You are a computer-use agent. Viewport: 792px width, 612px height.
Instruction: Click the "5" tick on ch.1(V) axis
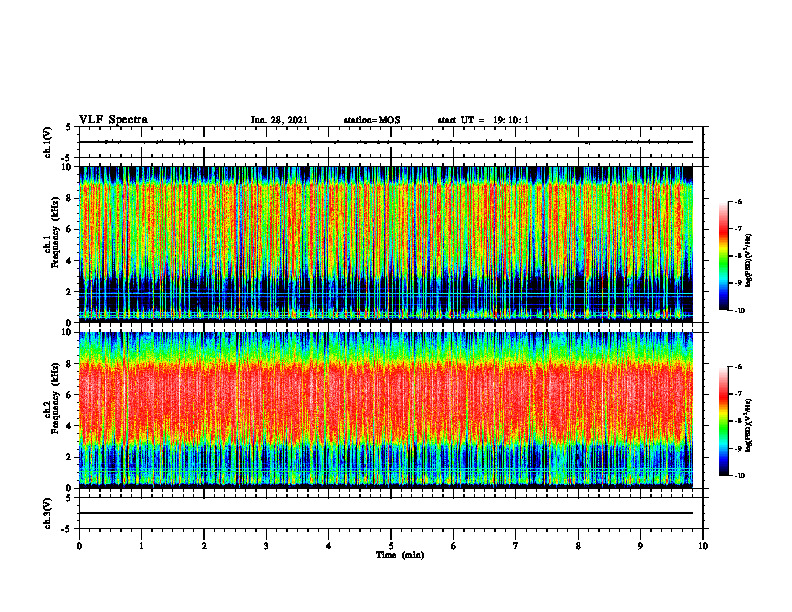[68, 128]
